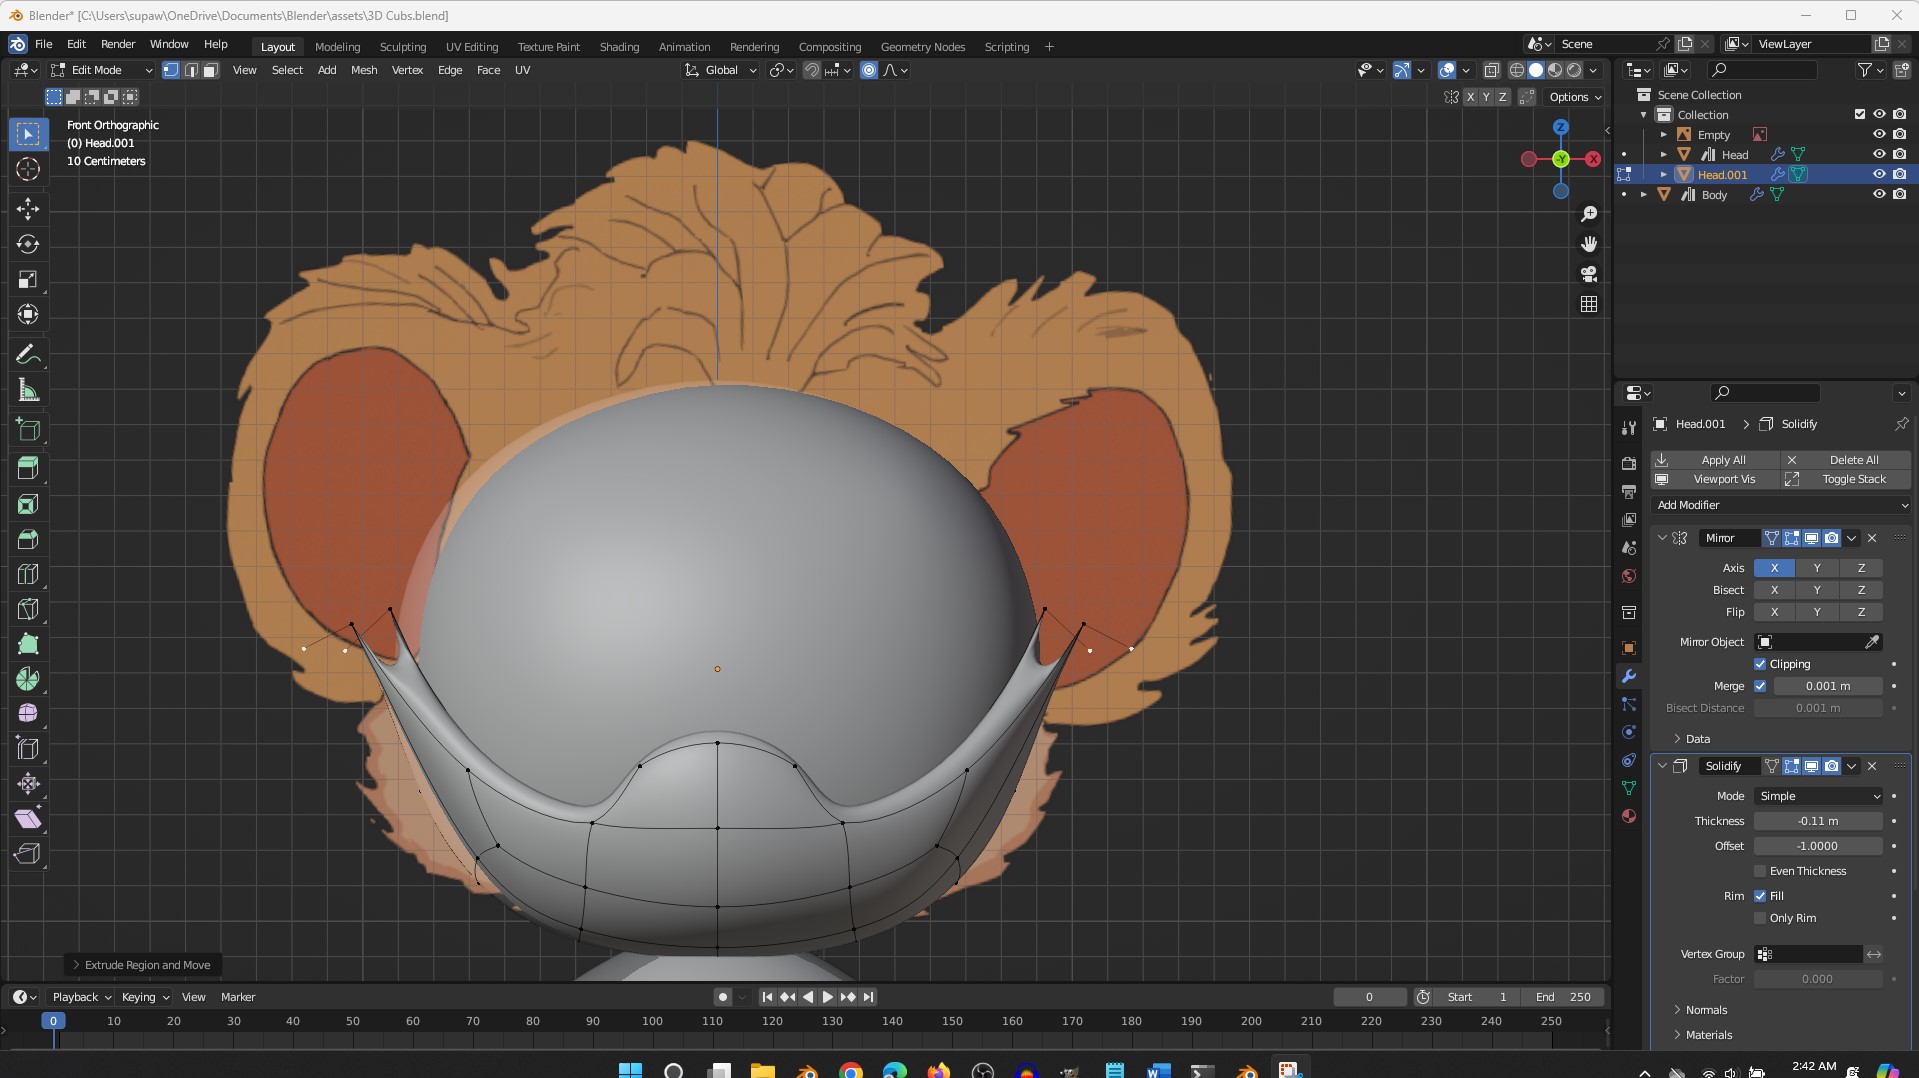
Task: Toggle camera view icon
Action: (1589, 274)
